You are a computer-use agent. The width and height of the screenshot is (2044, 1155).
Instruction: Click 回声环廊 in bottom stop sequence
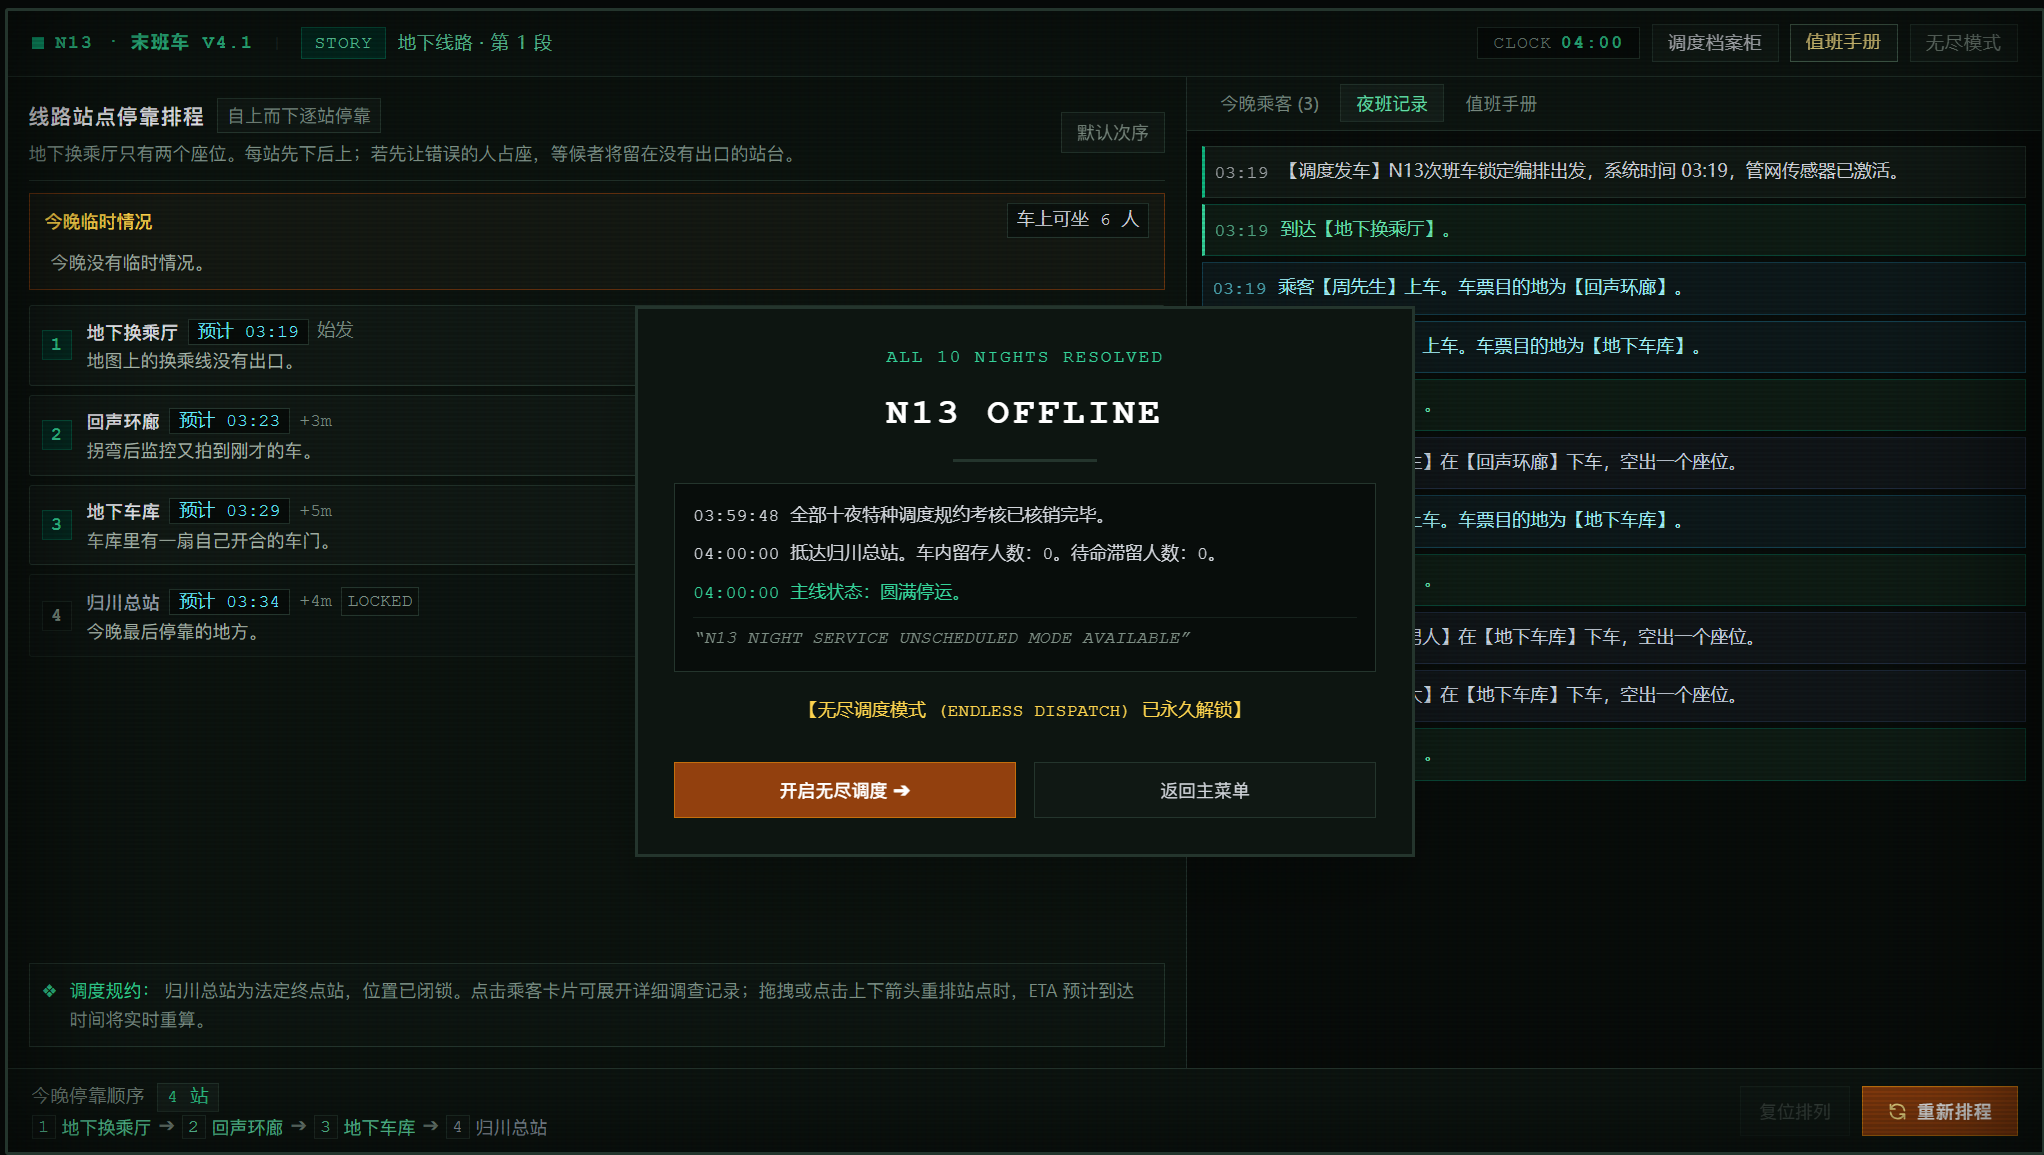click(247, 1127)
